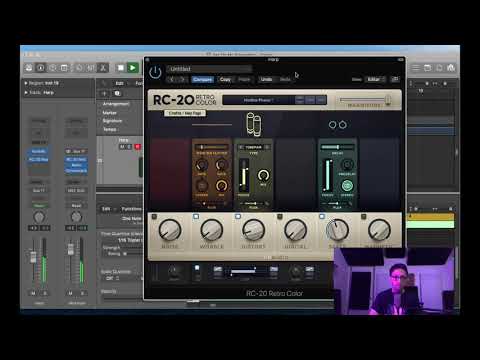Screen dimensions: 480x360
Task: Select the Marker global track
Action: coord(109,113)
